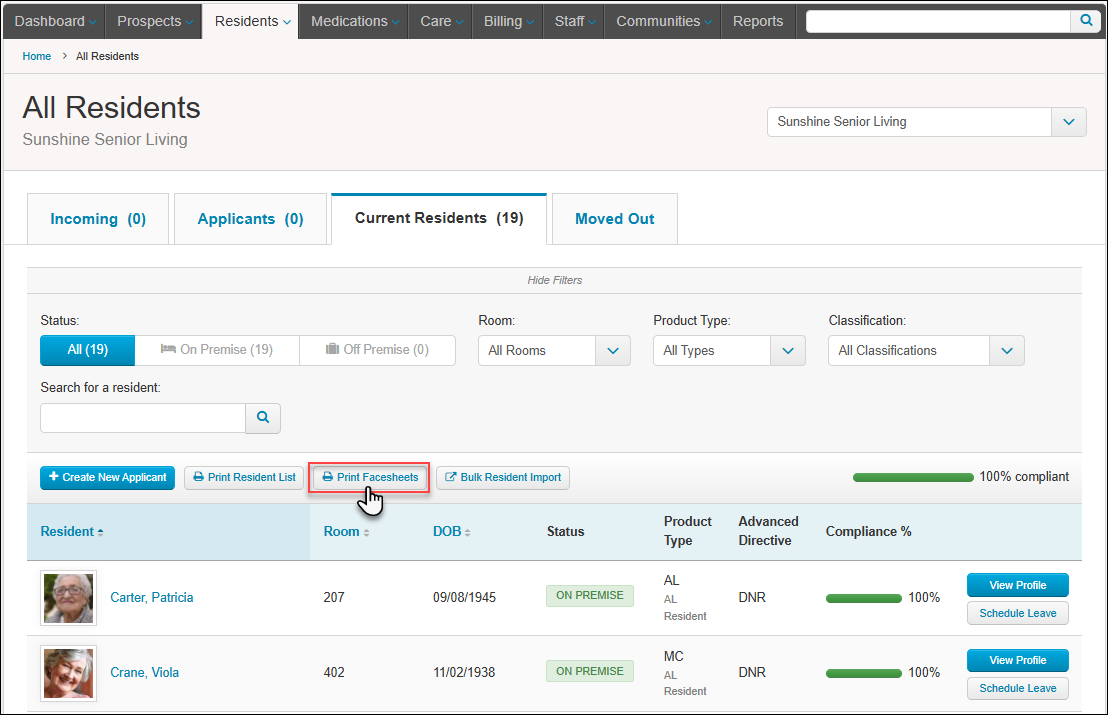Open the Dashboard menu

[55, 21]
